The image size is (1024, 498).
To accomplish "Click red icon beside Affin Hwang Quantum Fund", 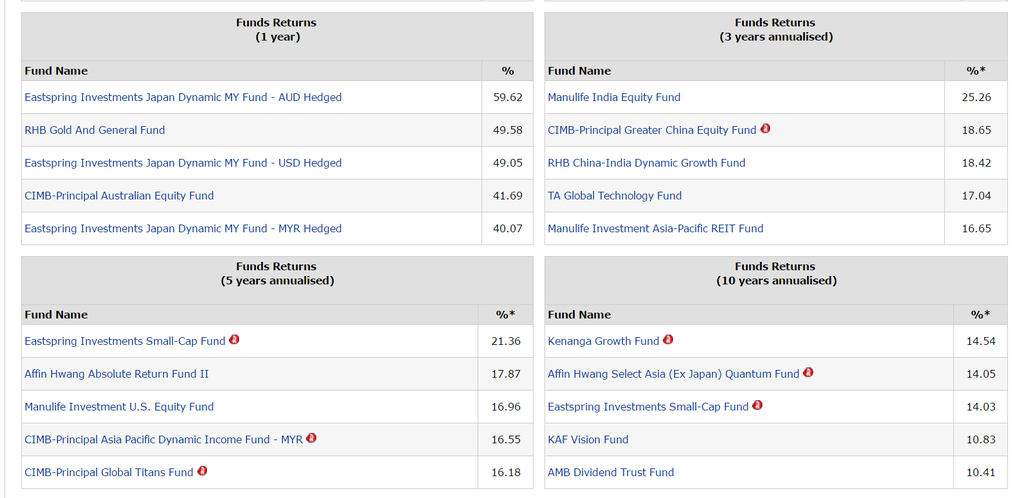I will point(808,373).
